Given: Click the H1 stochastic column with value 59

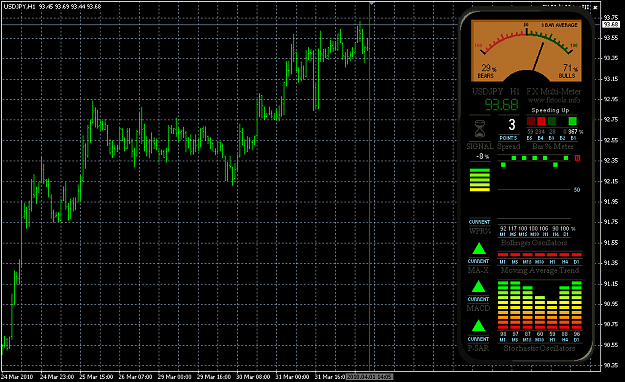Looking at the screenshot, I should pos(552,315).
